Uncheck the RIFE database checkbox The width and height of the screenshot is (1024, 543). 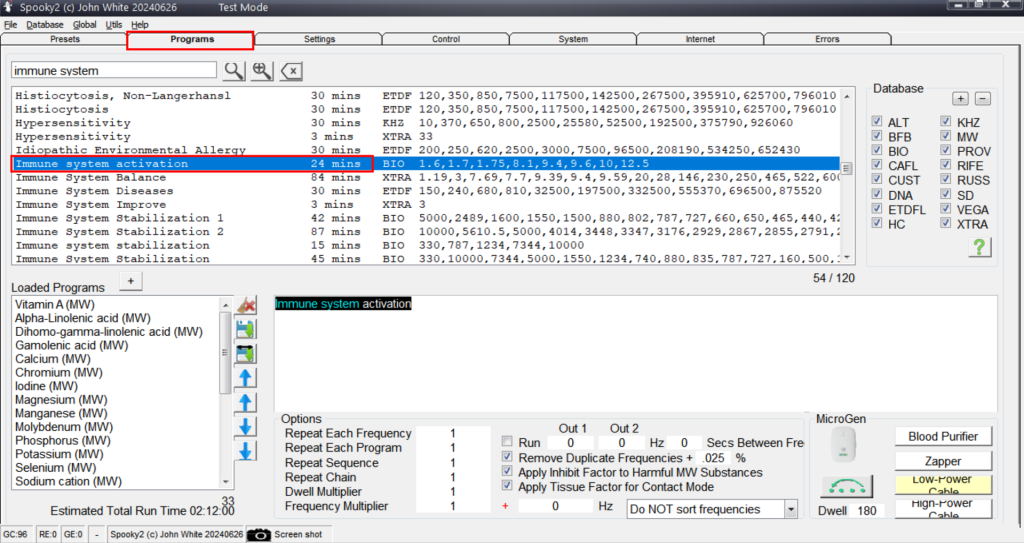pos(946,166)
